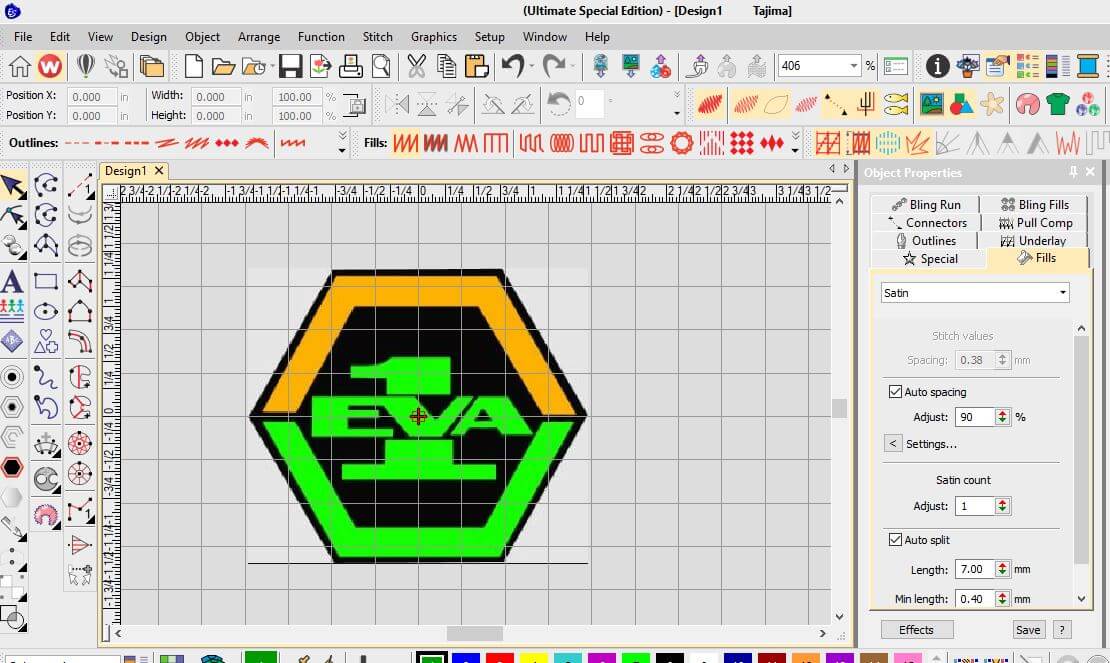Toggle the Auto split checkbox

click(895, 539)
